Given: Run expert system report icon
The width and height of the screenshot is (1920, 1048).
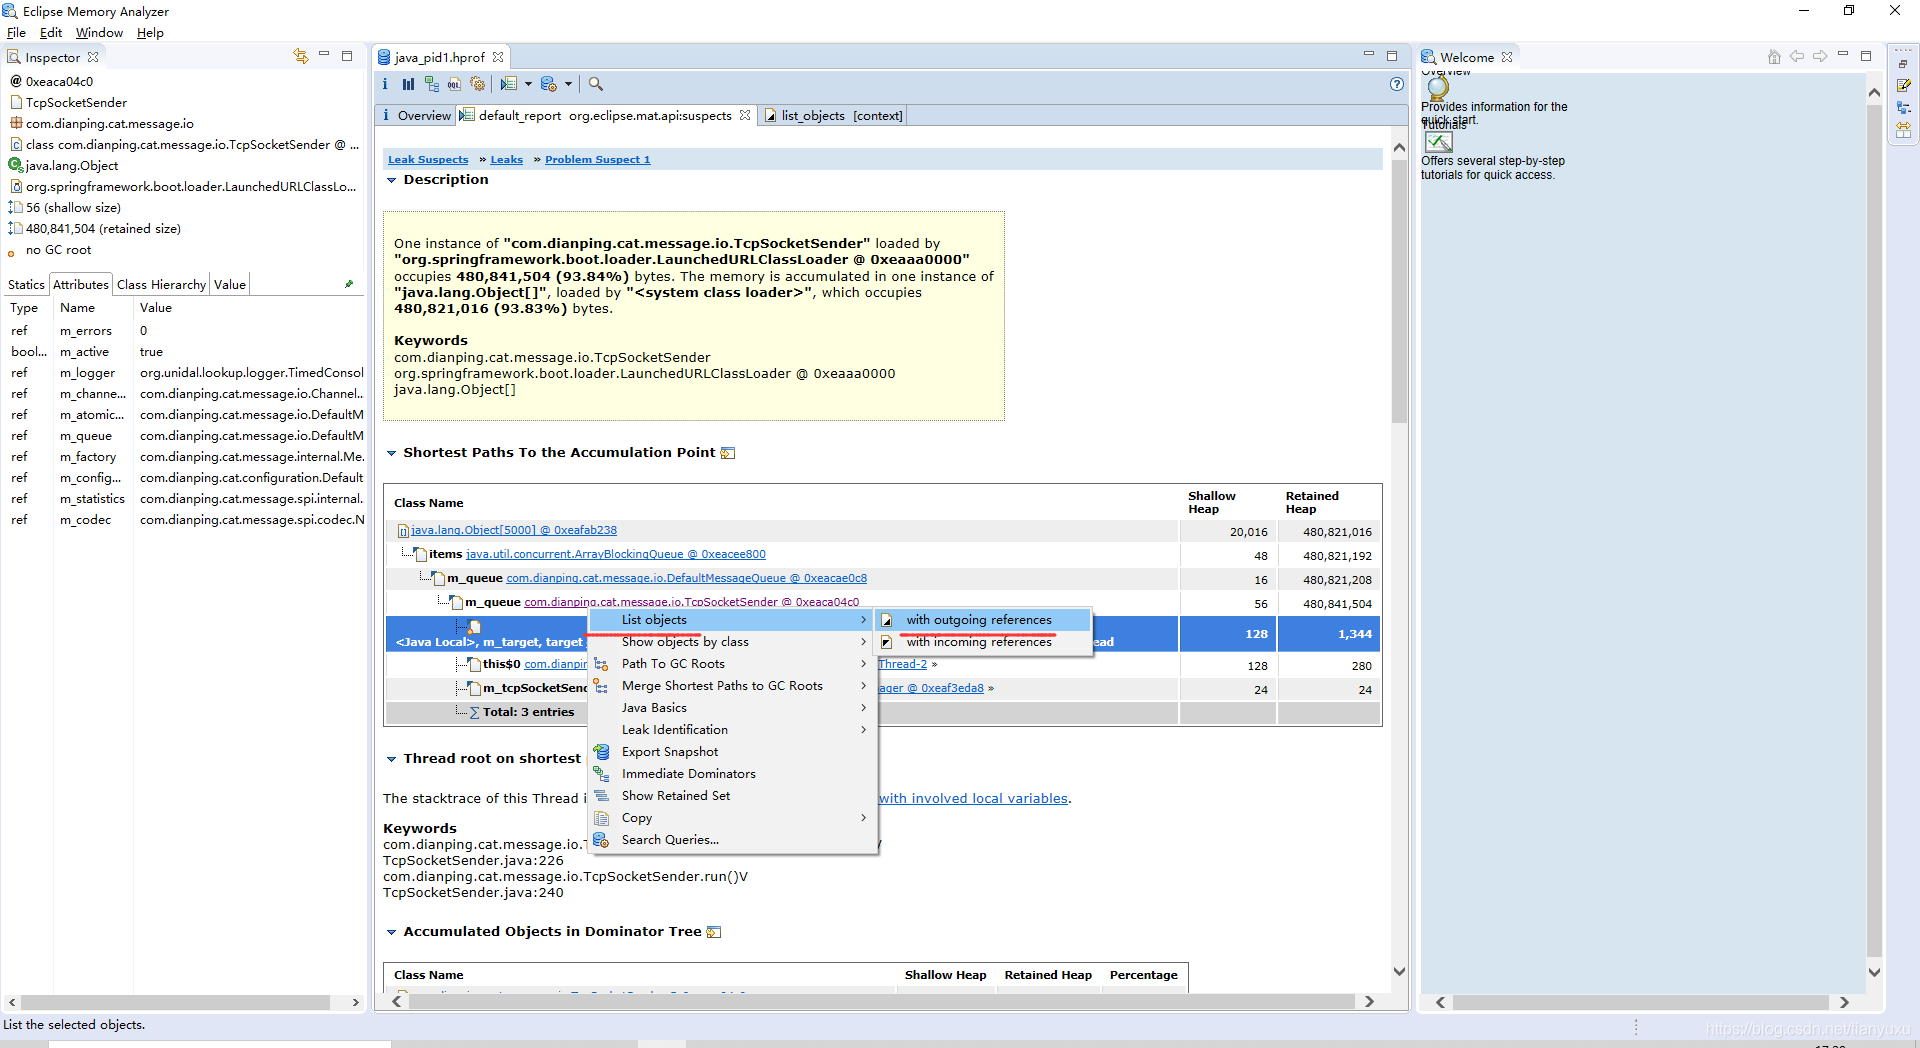Looking at the screenshot, I should point(509,84).
